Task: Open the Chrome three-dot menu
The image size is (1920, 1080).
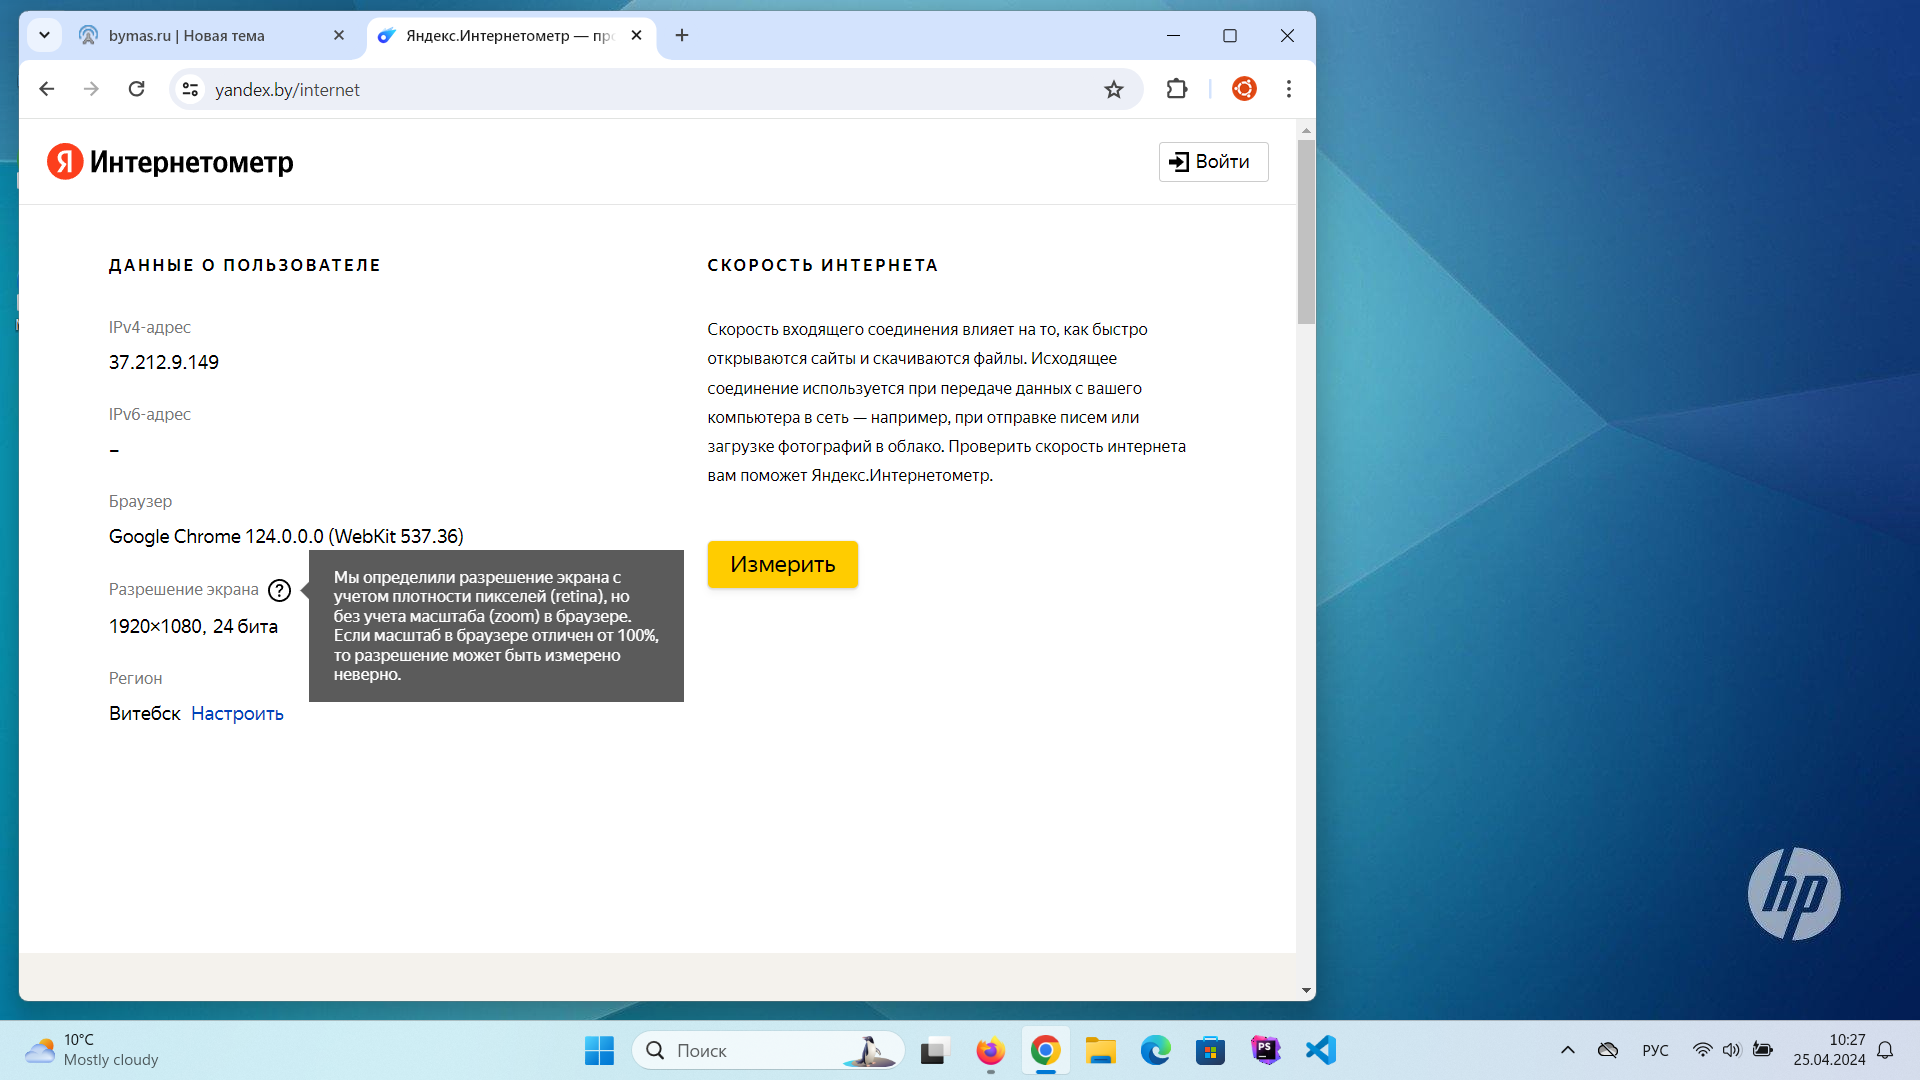Action: coord(1289,89)
